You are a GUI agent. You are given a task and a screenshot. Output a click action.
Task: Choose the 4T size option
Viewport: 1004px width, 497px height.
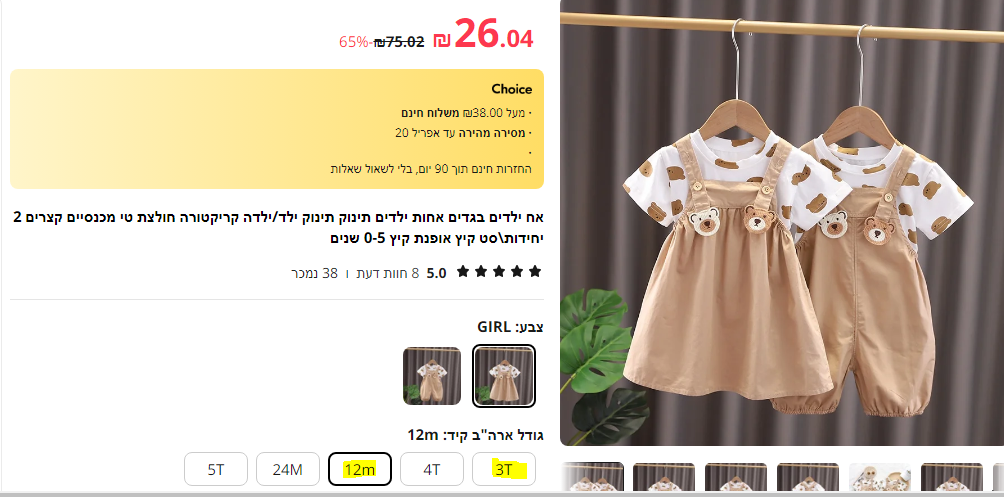tap(432, 469)
